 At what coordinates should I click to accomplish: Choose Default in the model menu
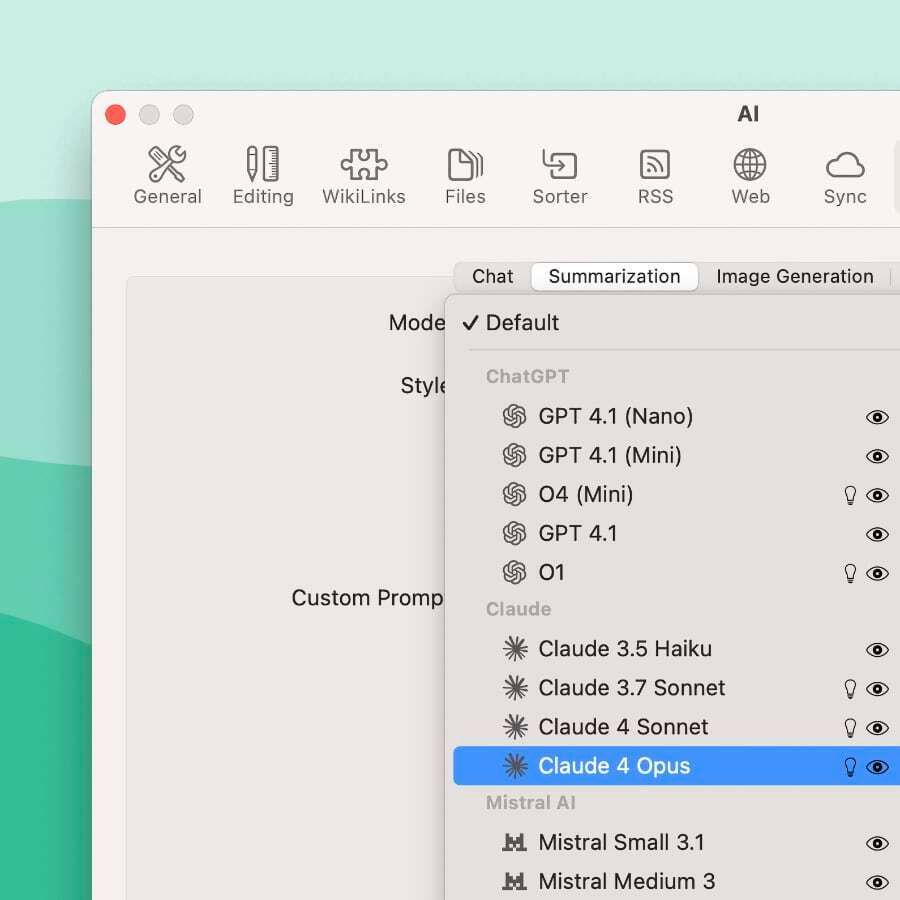click(x=676, y=323)
